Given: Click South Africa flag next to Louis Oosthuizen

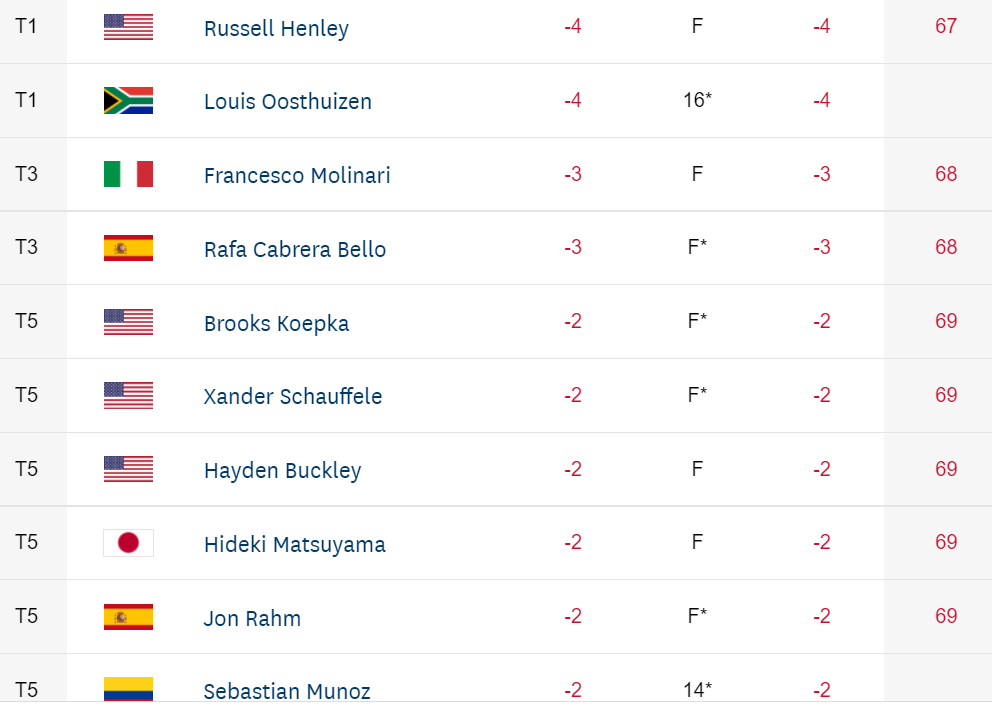Looking at the screenshot, I should (x=128, y=101).
